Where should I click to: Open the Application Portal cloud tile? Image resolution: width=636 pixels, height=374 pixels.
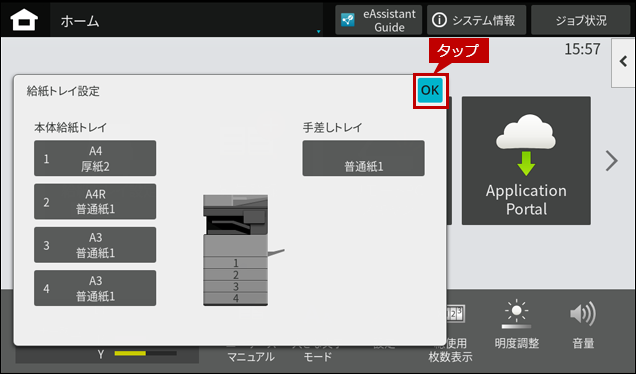(526, 161)
